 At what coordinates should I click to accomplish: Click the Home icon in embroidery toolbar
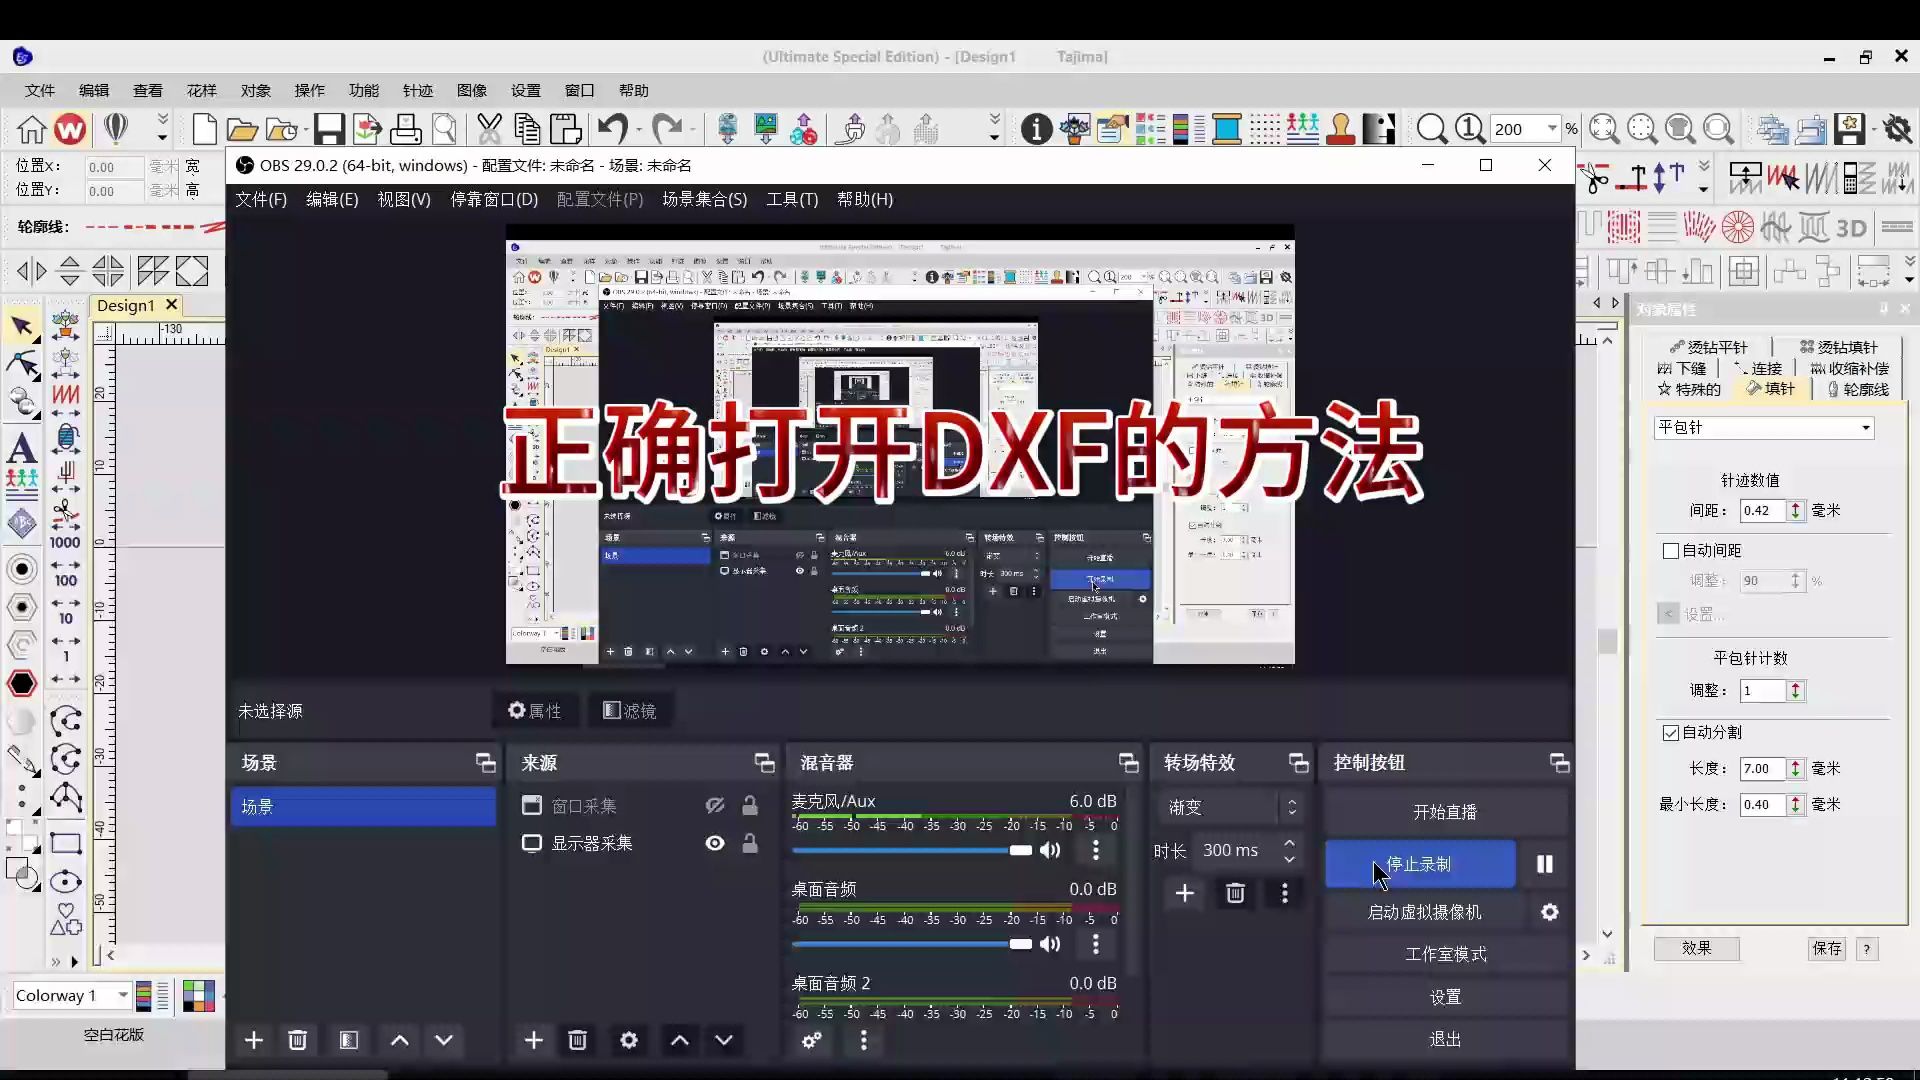click(31, 129)
